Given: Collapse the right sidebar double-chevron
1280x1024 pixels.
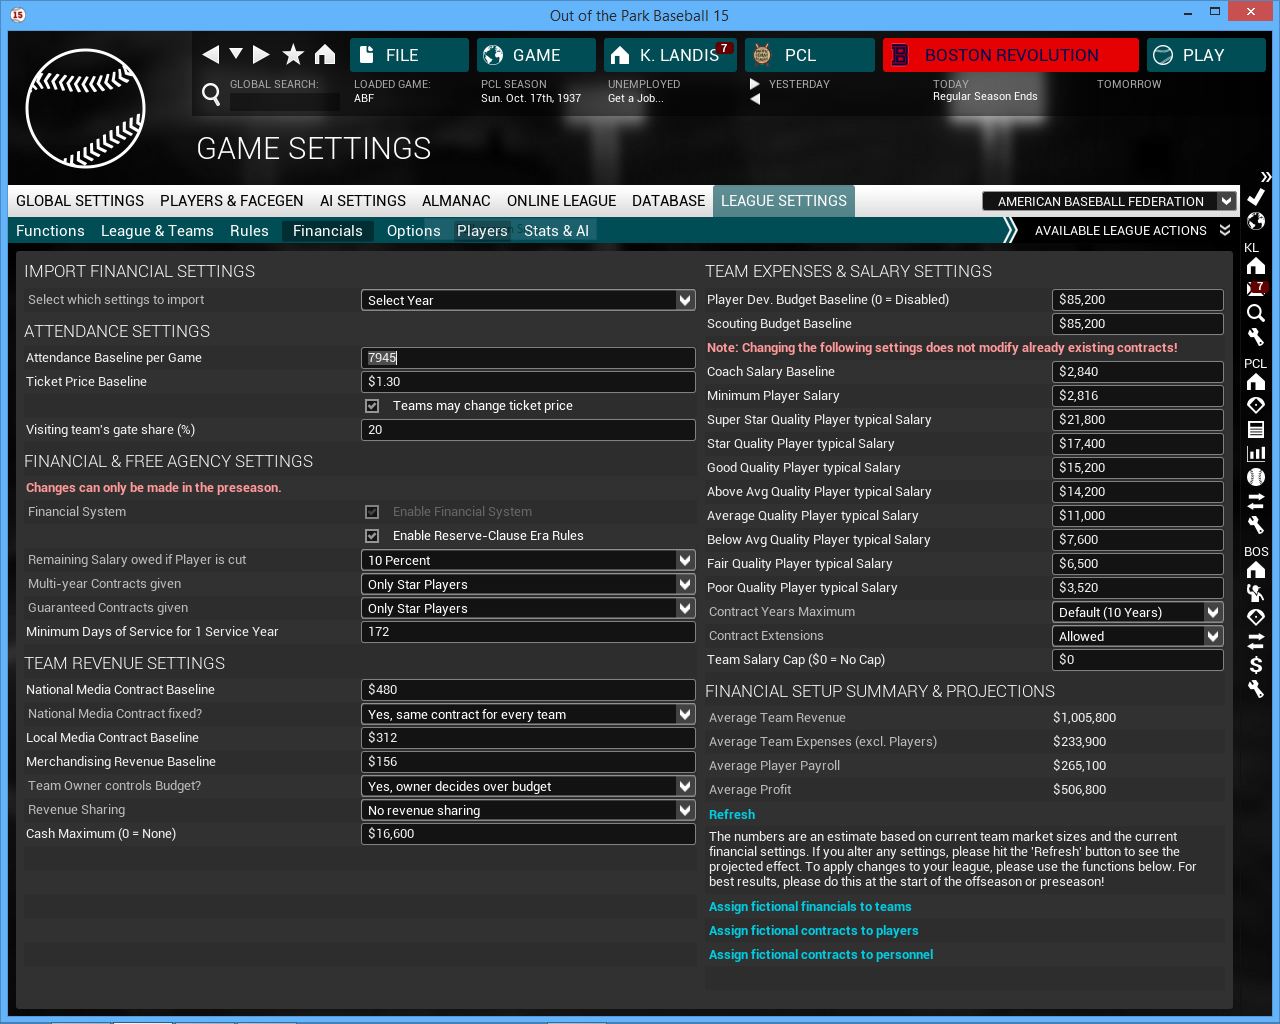Looking at the screenshot, I should (x=1266, y=176).
